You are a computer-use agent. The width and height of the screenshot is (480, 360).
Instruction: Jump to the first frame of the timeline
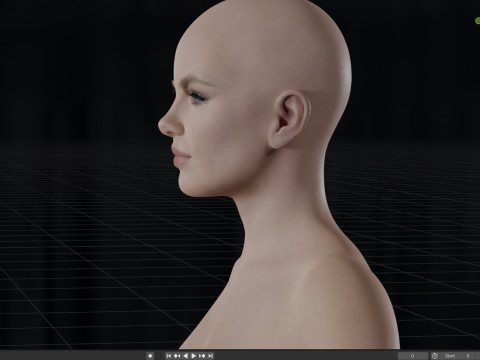(169, 356)
